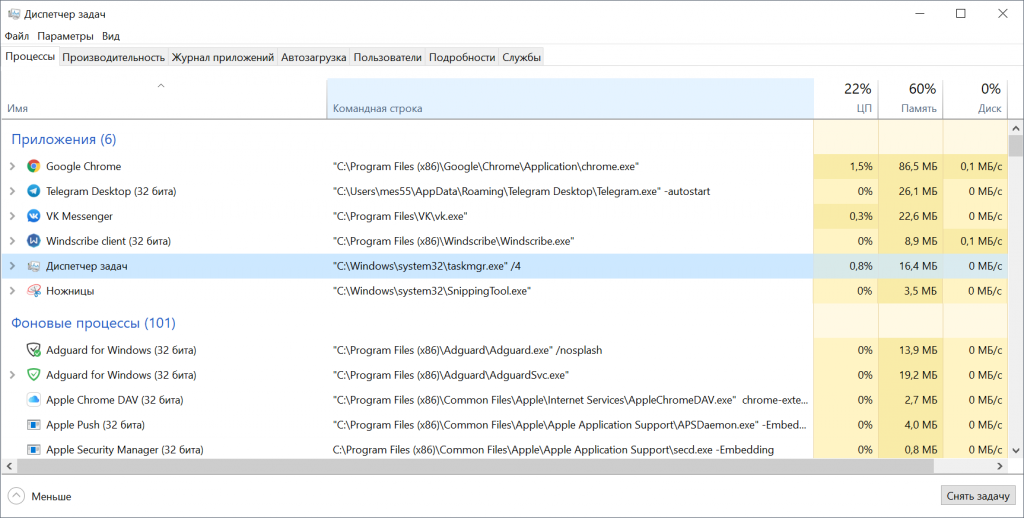Sort by the Командная строка column
The image size is (1024, 518).
570,99
